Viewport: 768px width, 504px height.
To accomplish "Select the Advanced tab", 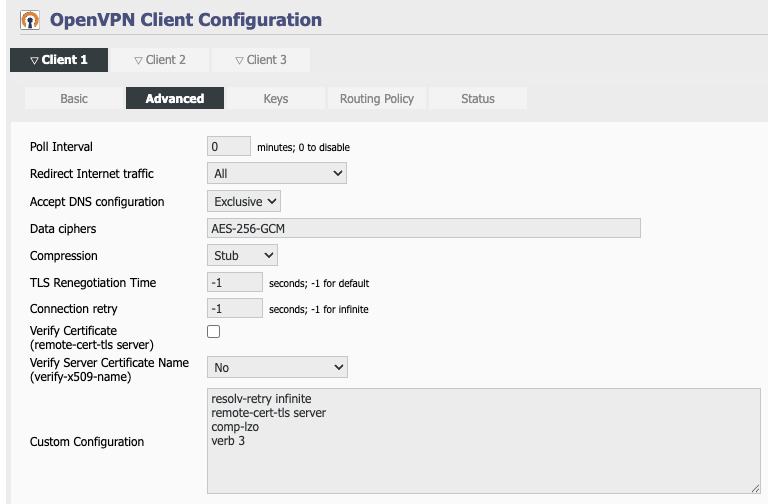I will 175,98.
